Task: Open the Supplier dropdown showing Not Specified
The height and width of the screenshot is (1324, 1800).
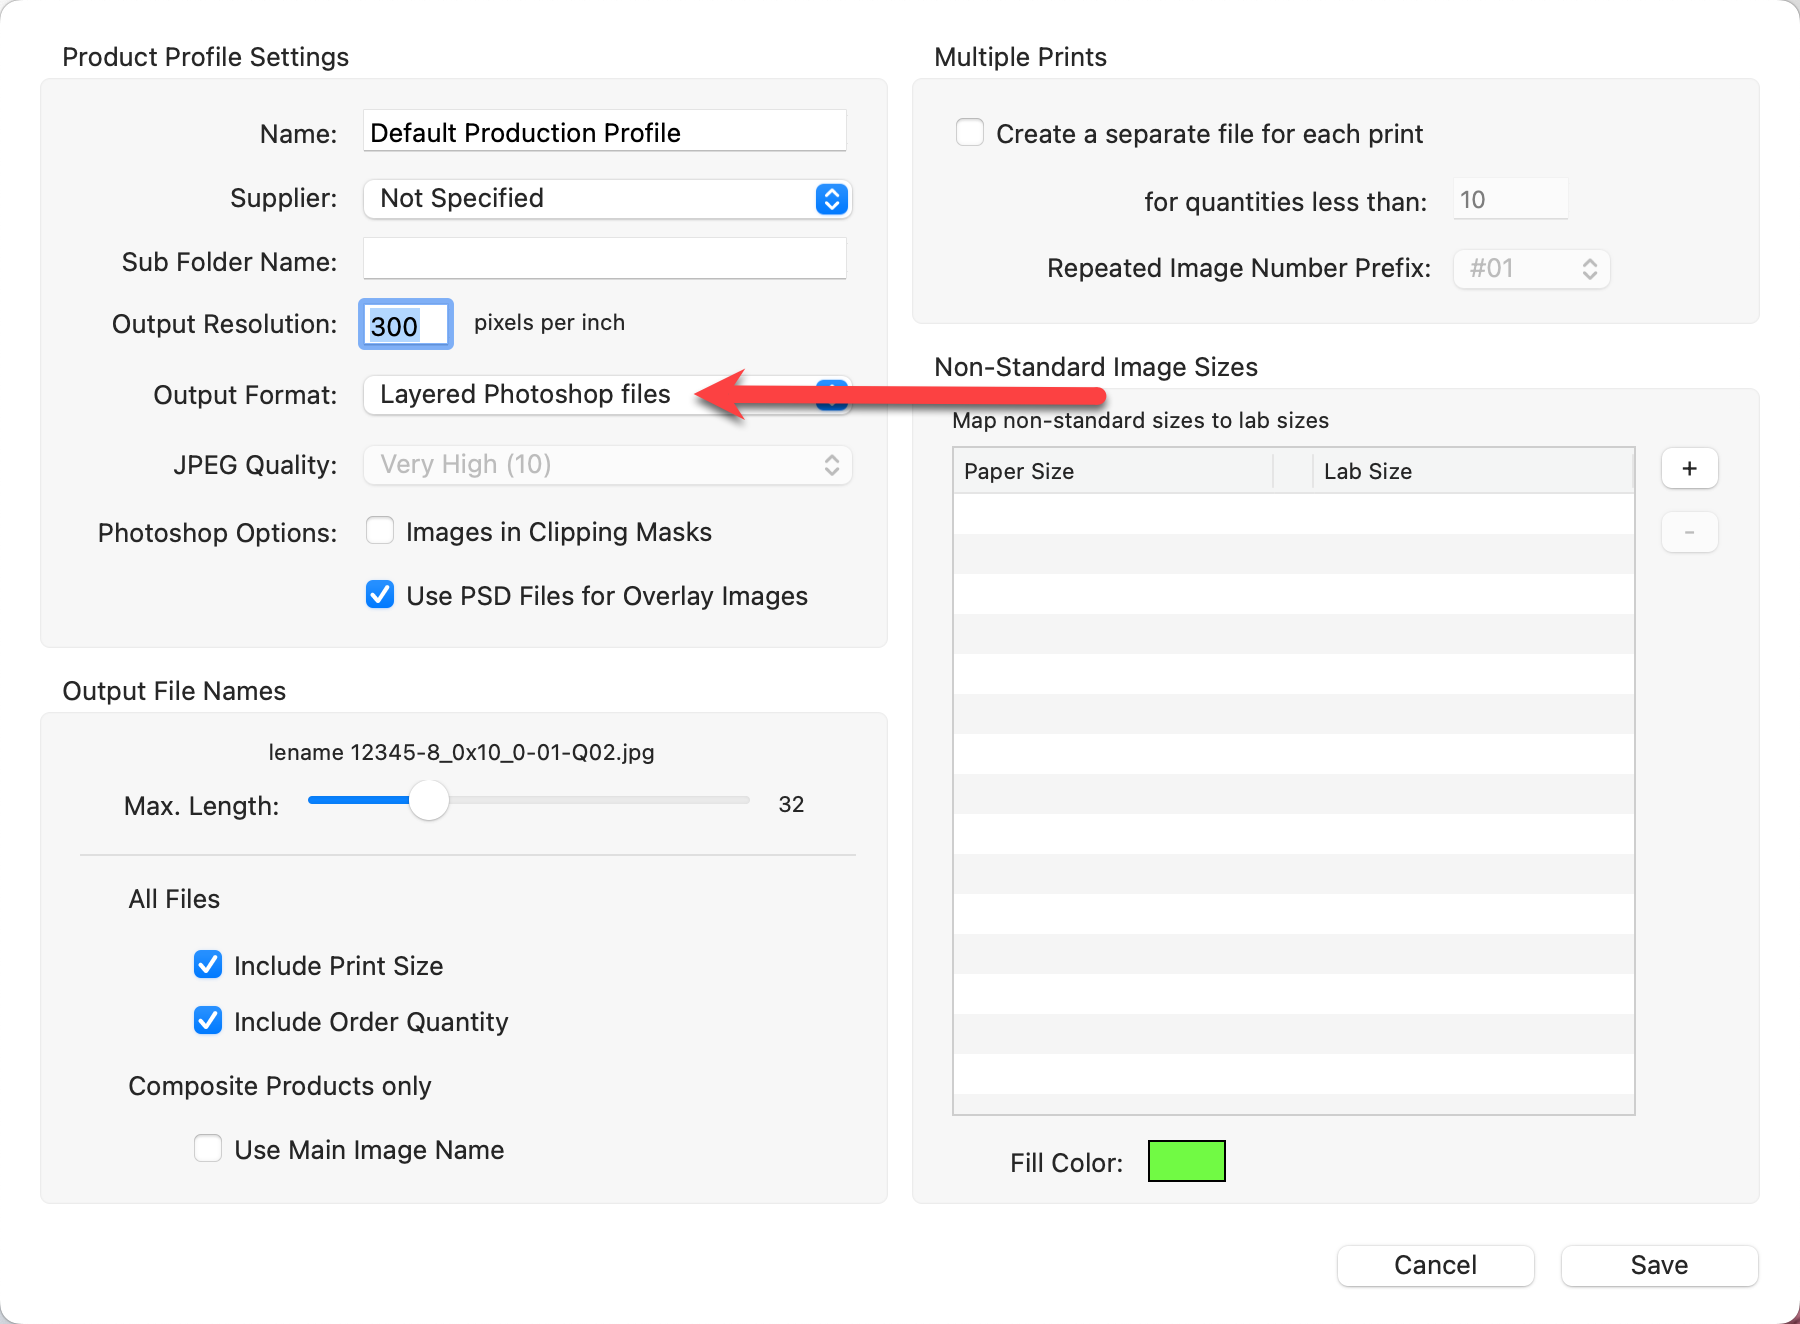Action: [x=606, y=199]
